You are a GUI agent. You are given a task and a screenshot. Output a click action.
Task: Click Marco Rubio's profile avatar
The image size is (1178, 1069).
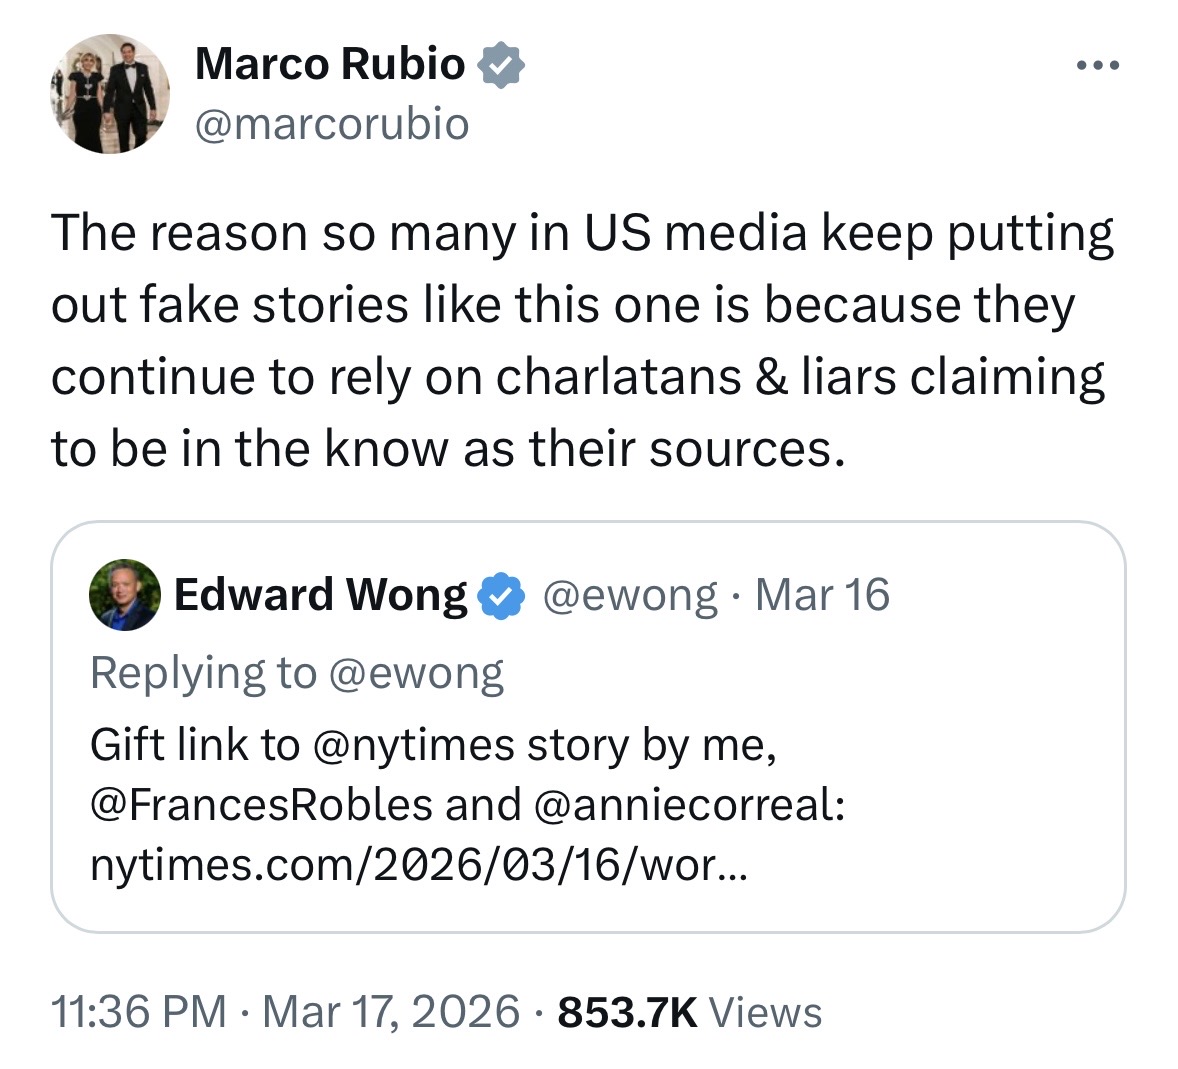point(110,94)
